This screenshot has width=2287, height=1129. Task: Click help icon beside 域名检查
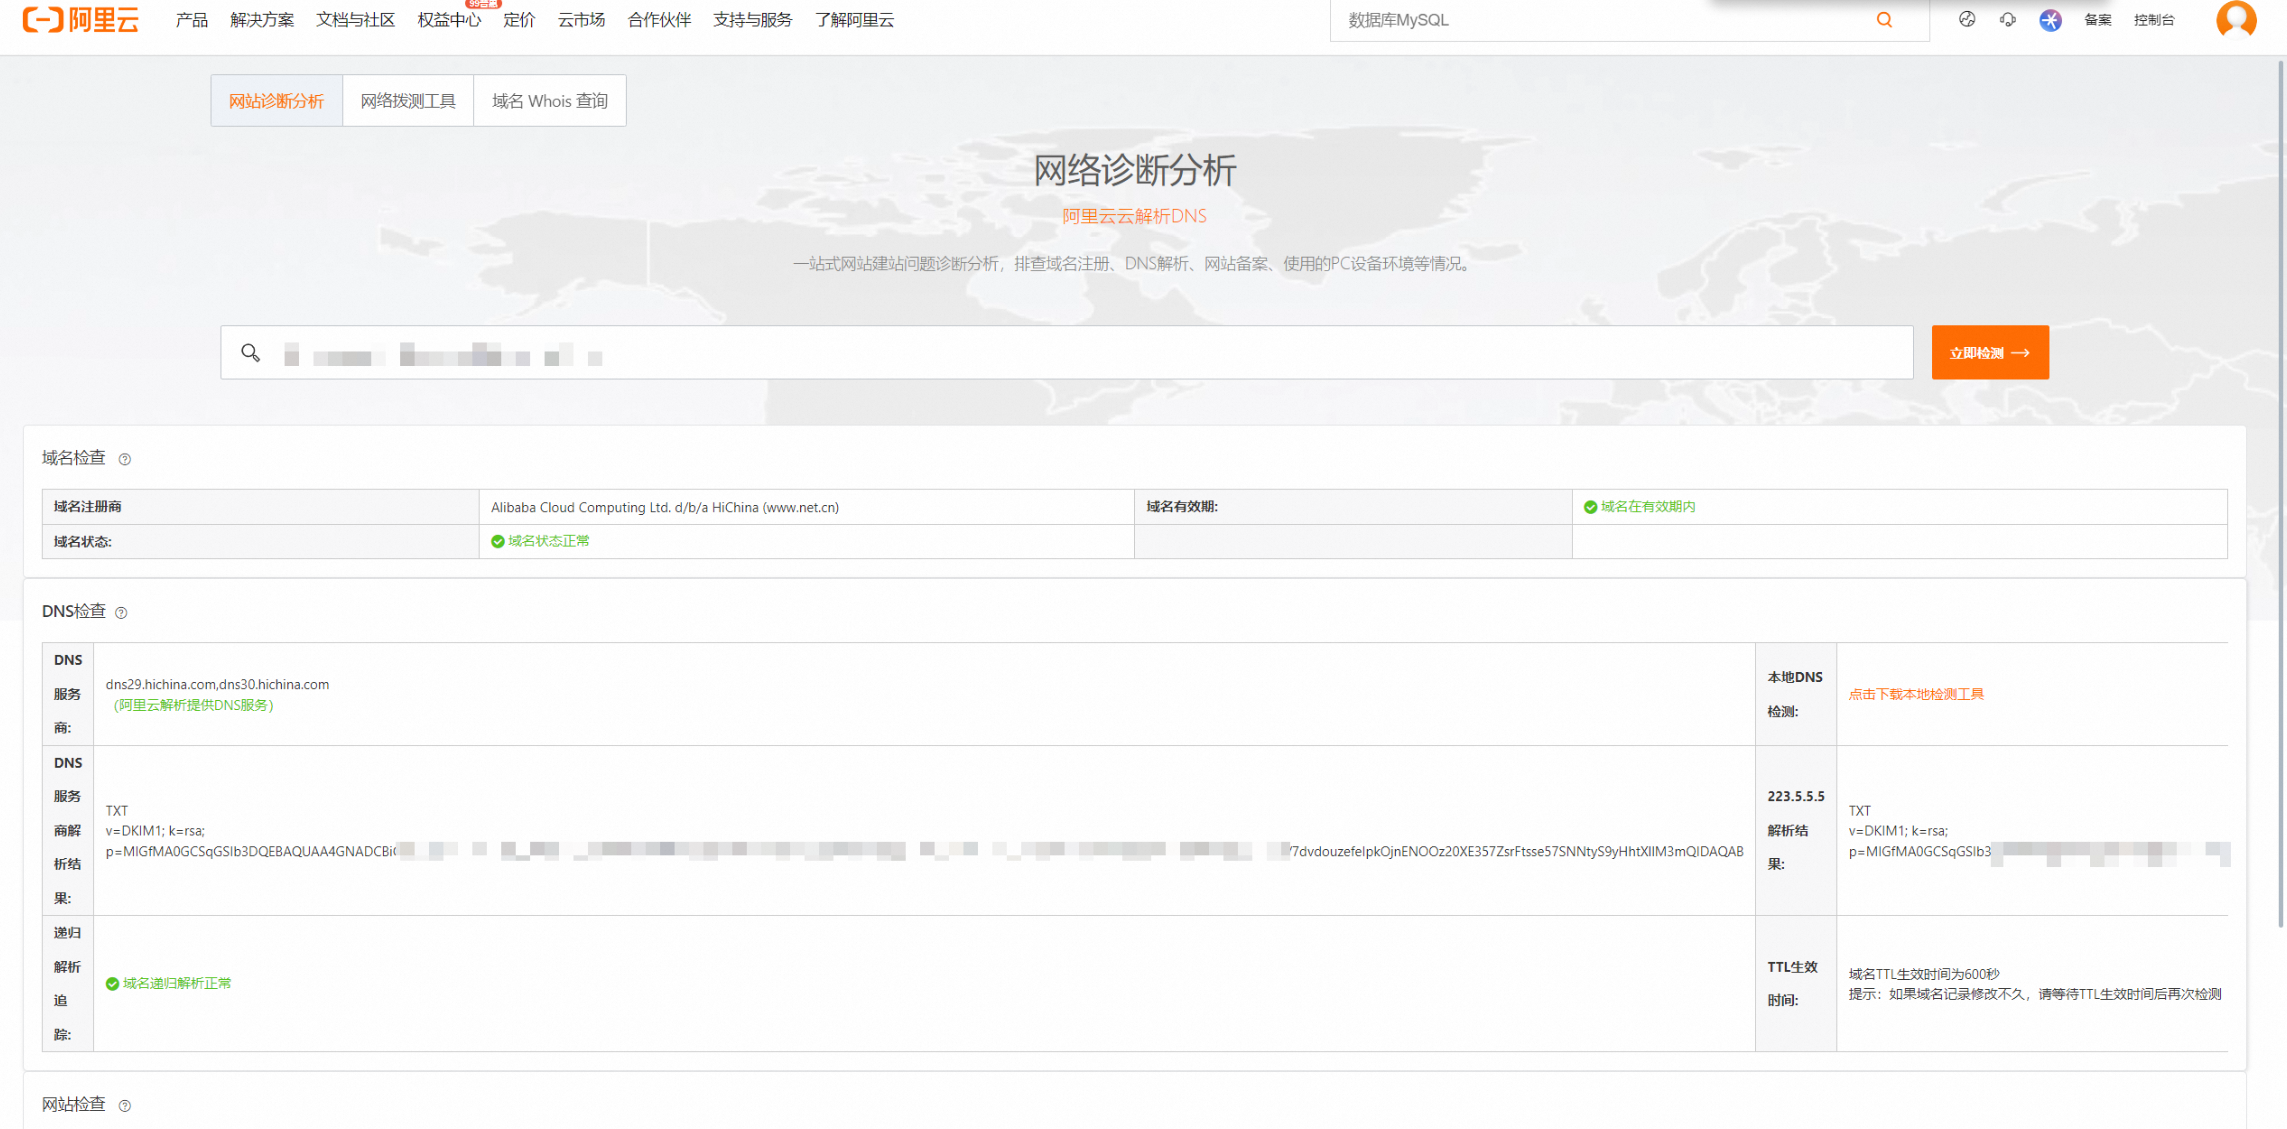coord(125,459)
